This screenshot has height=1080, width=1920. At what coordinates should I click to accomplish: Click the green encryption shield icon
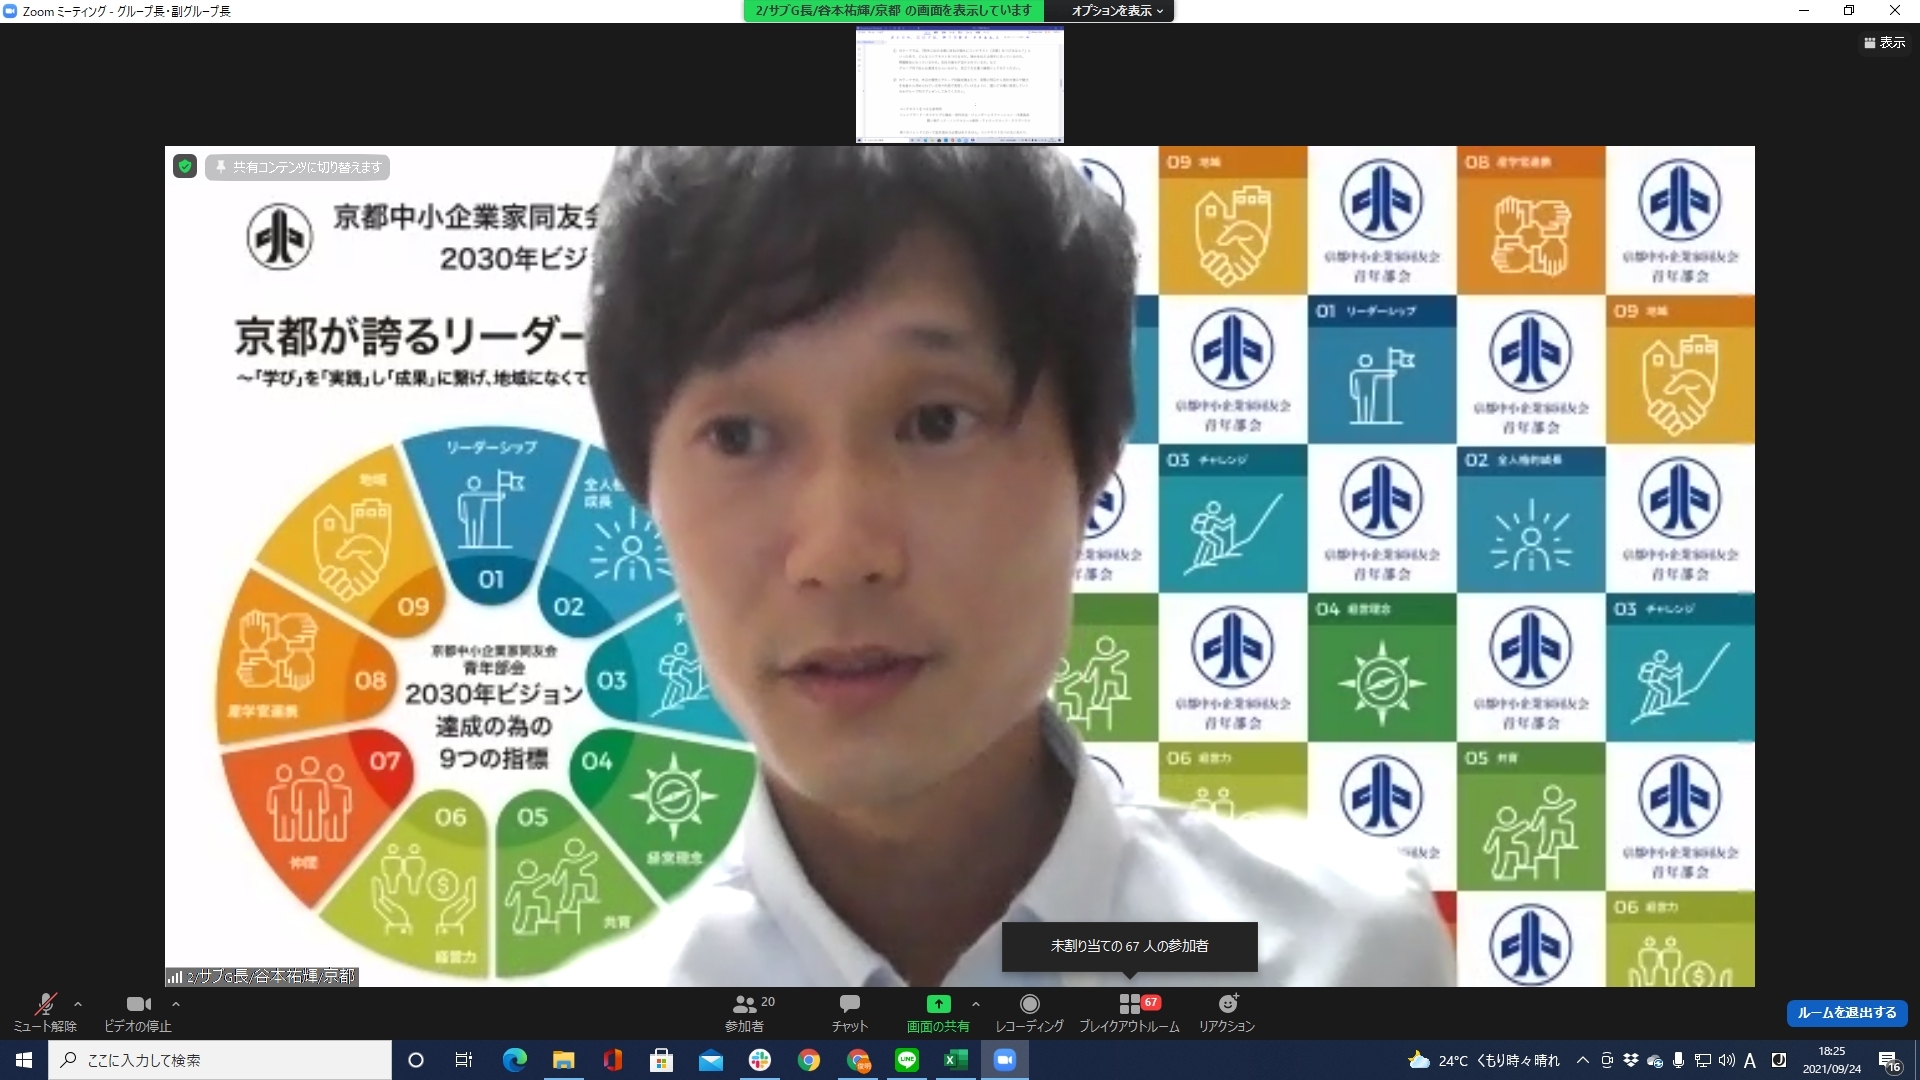coord(185,167)
